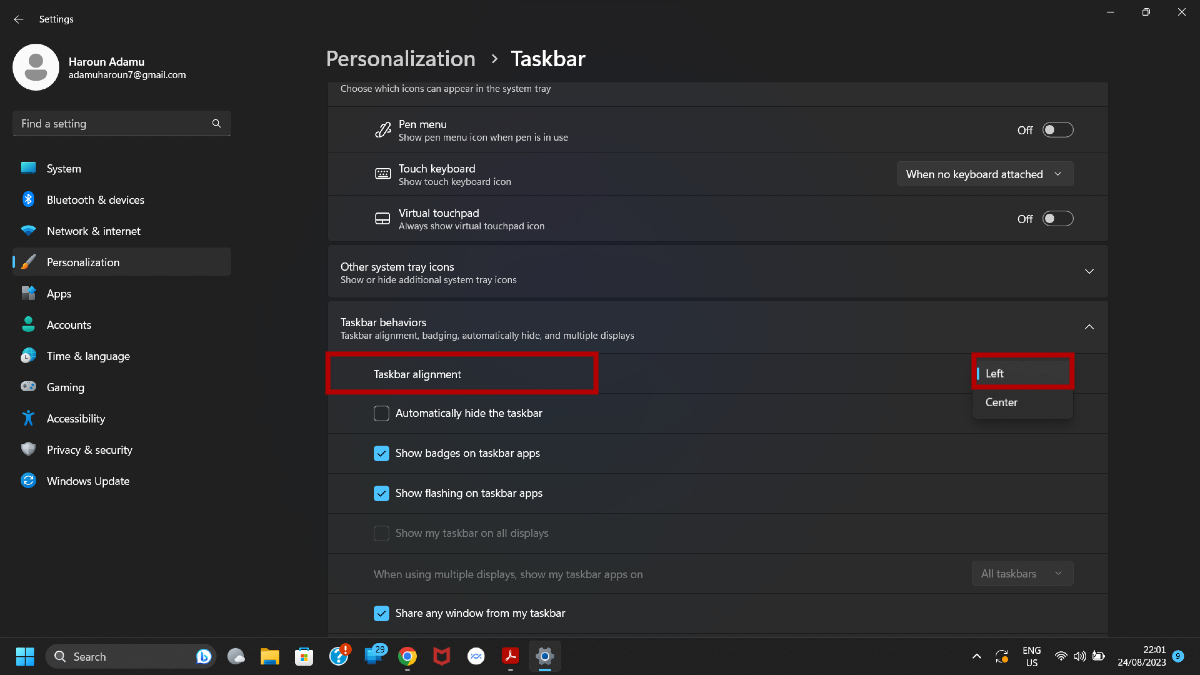Uncheck Show badges on taskbar apps
The width and height of the screenshot is (1200, 675).
click(381, 453)
